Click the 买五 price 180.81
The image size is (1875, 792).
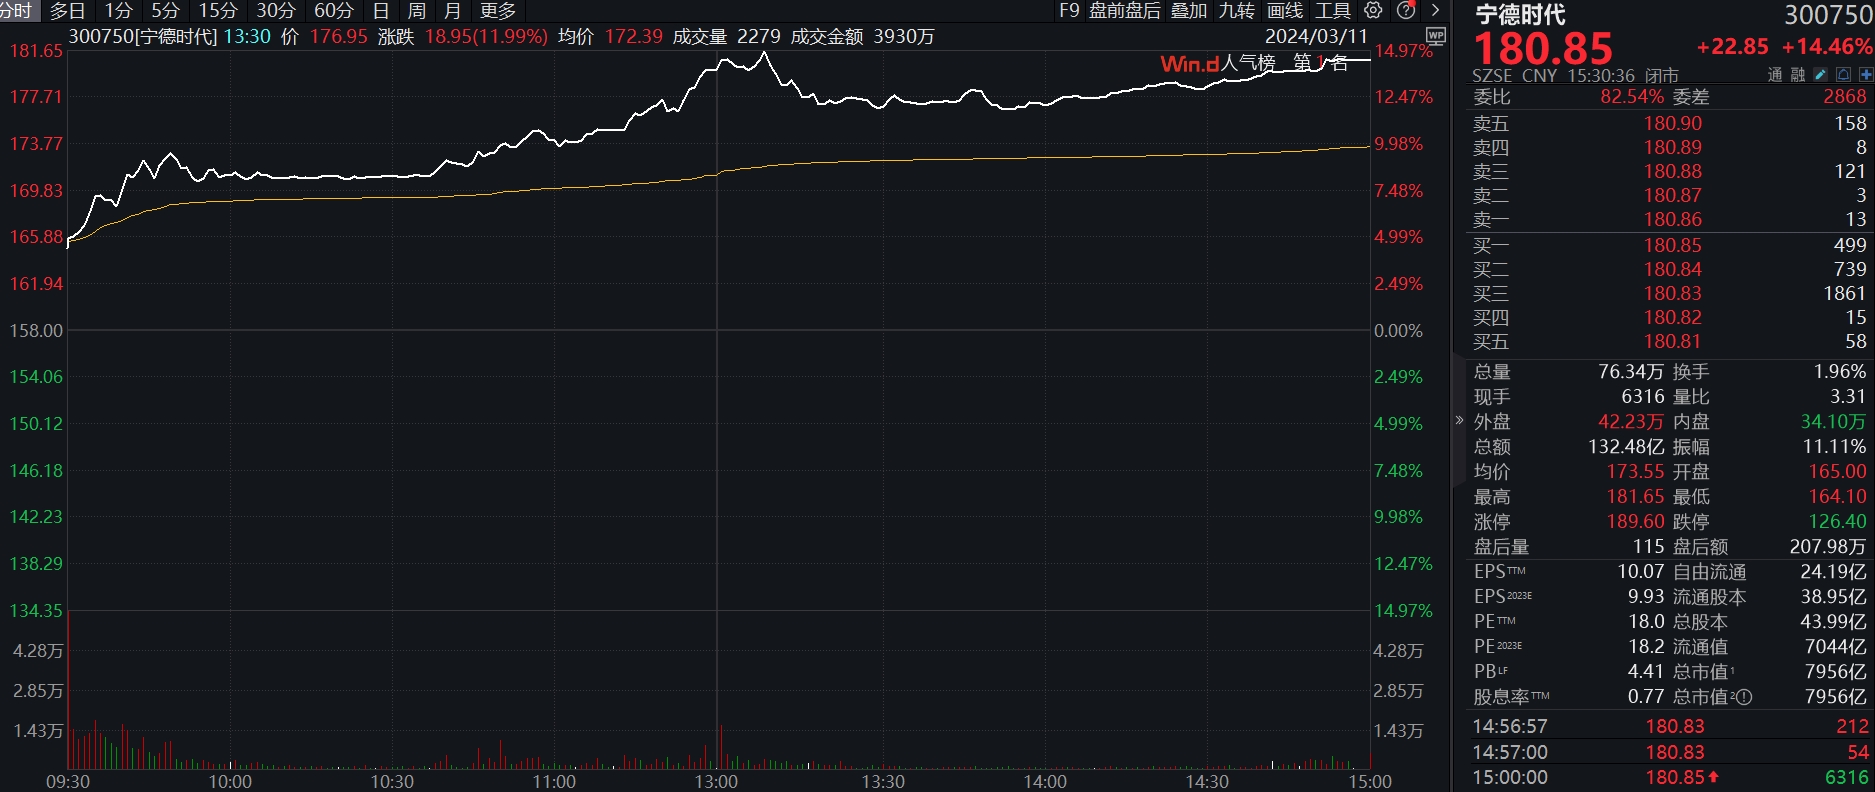click(x=1673, y=341)
